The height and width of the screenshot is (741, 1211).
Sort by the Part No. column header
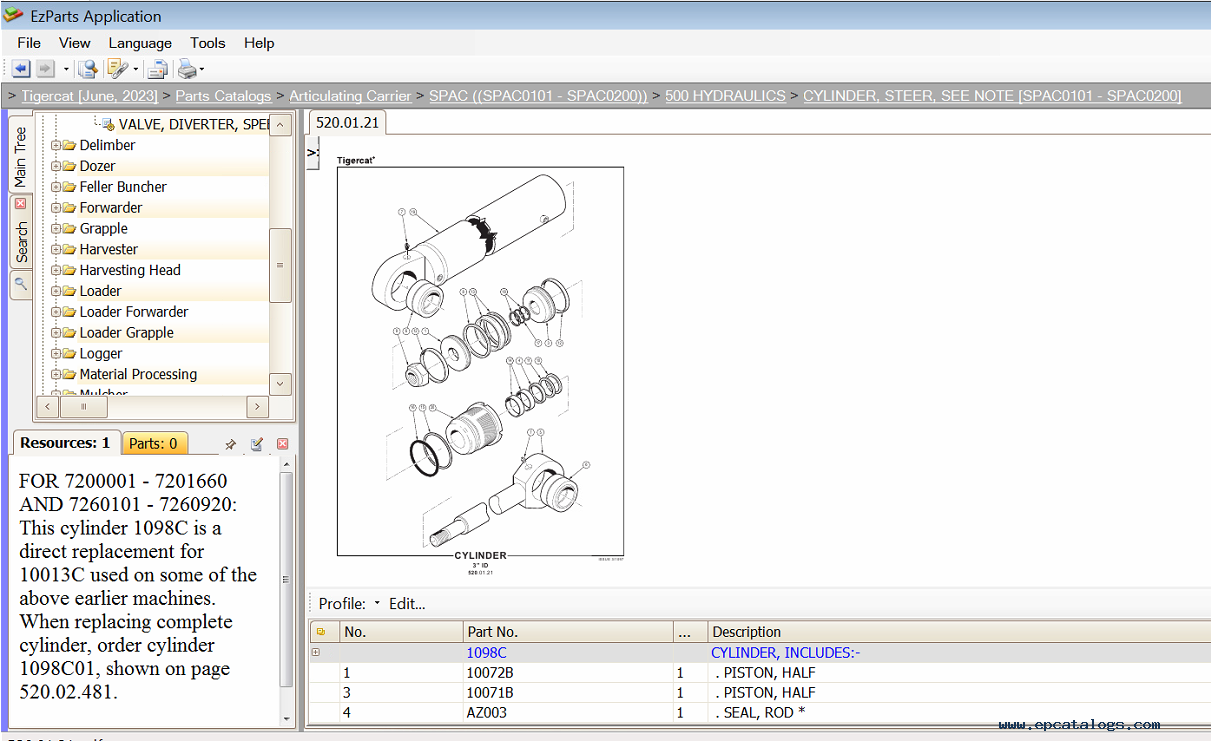(568, 632)
